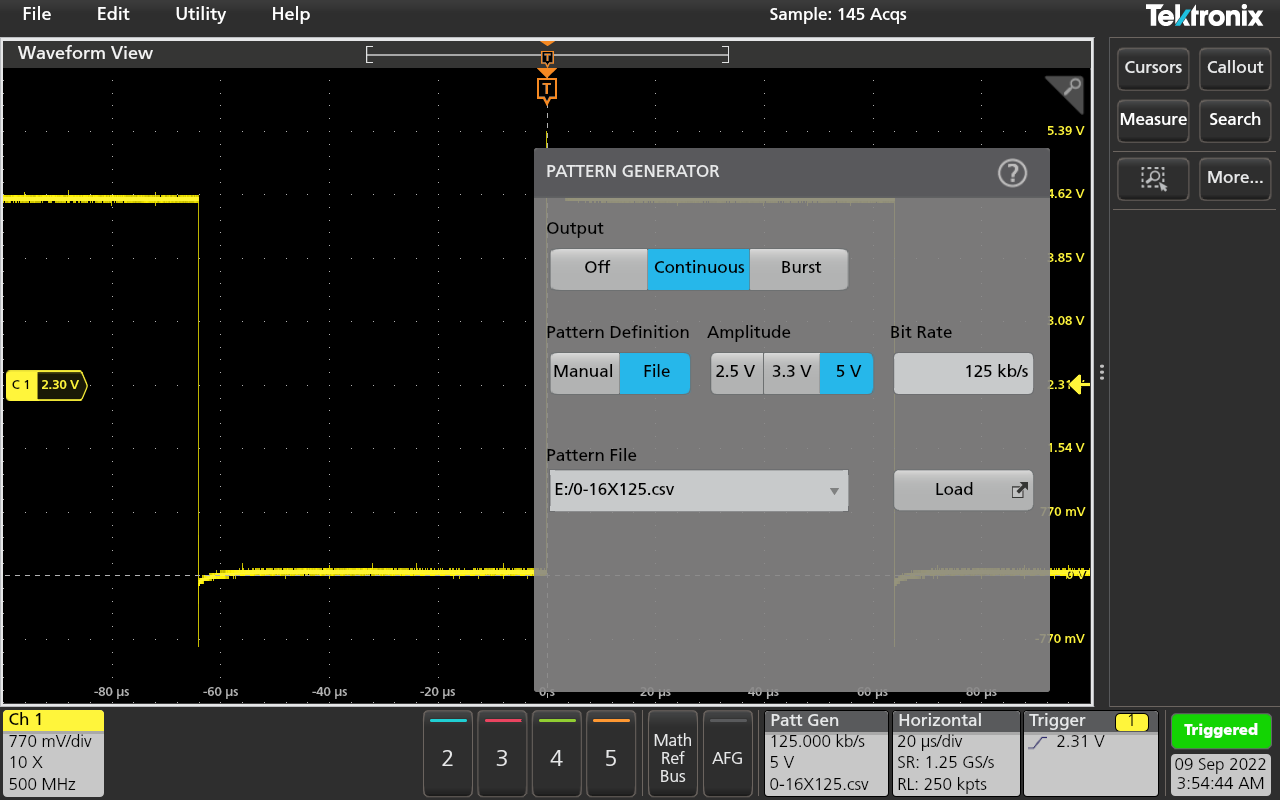
Task: Open the Pattern File dropdown
Action: coord(833,490)
